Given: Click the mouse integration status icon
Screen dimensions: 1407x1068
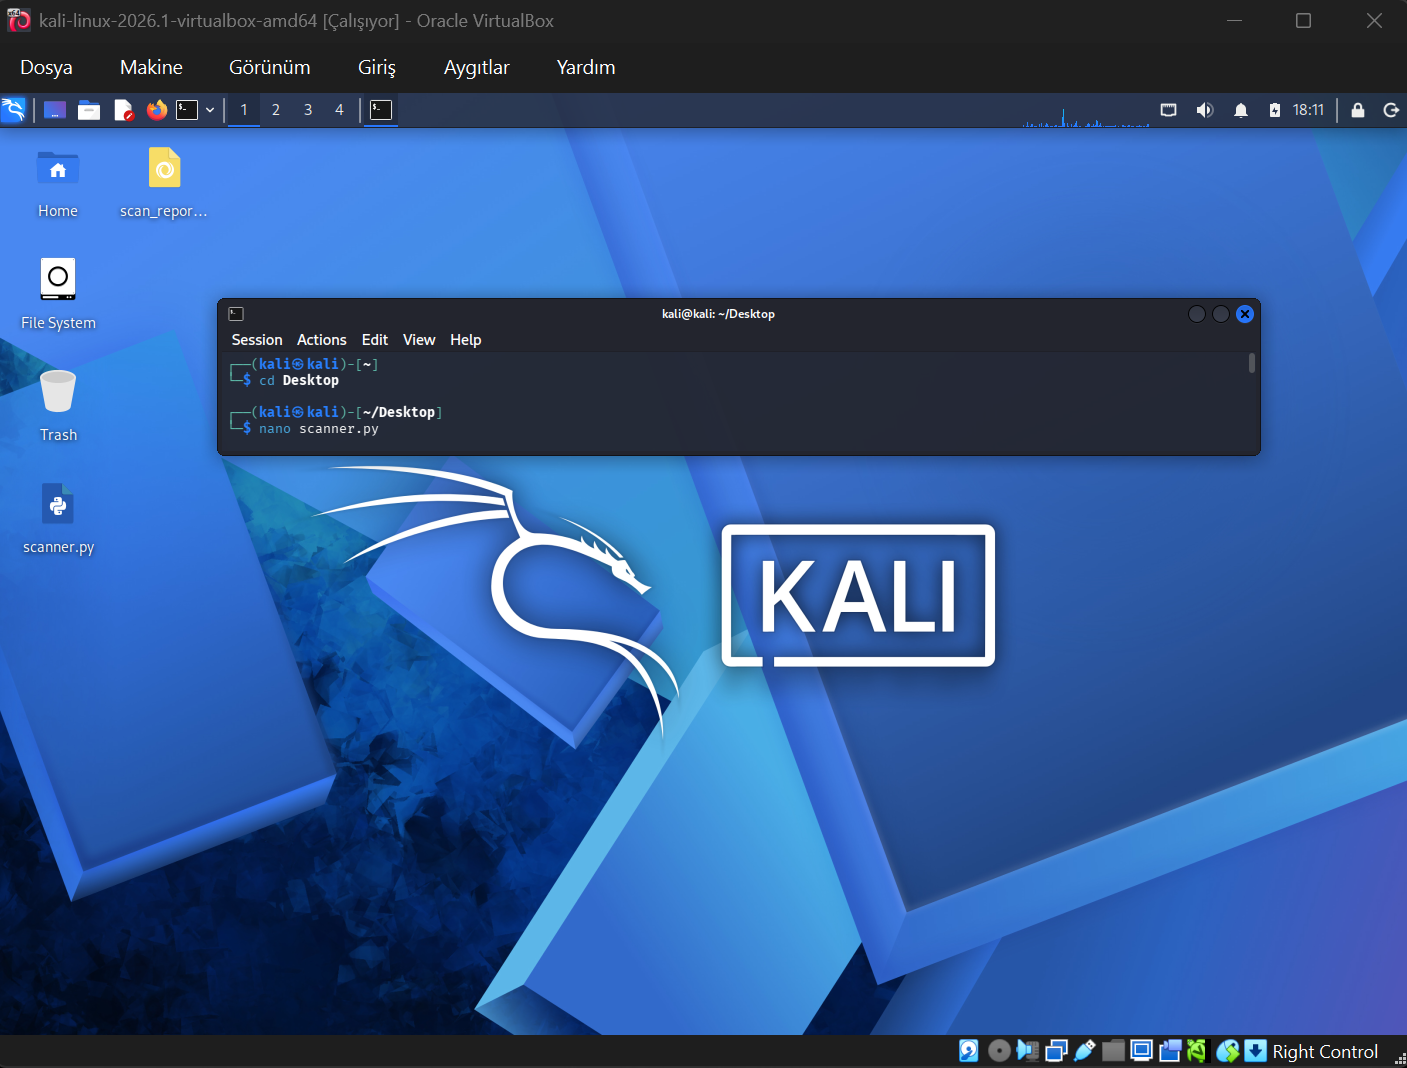Looking at the screenshot, I should pyautogui.click(x=1228, y=1051).
